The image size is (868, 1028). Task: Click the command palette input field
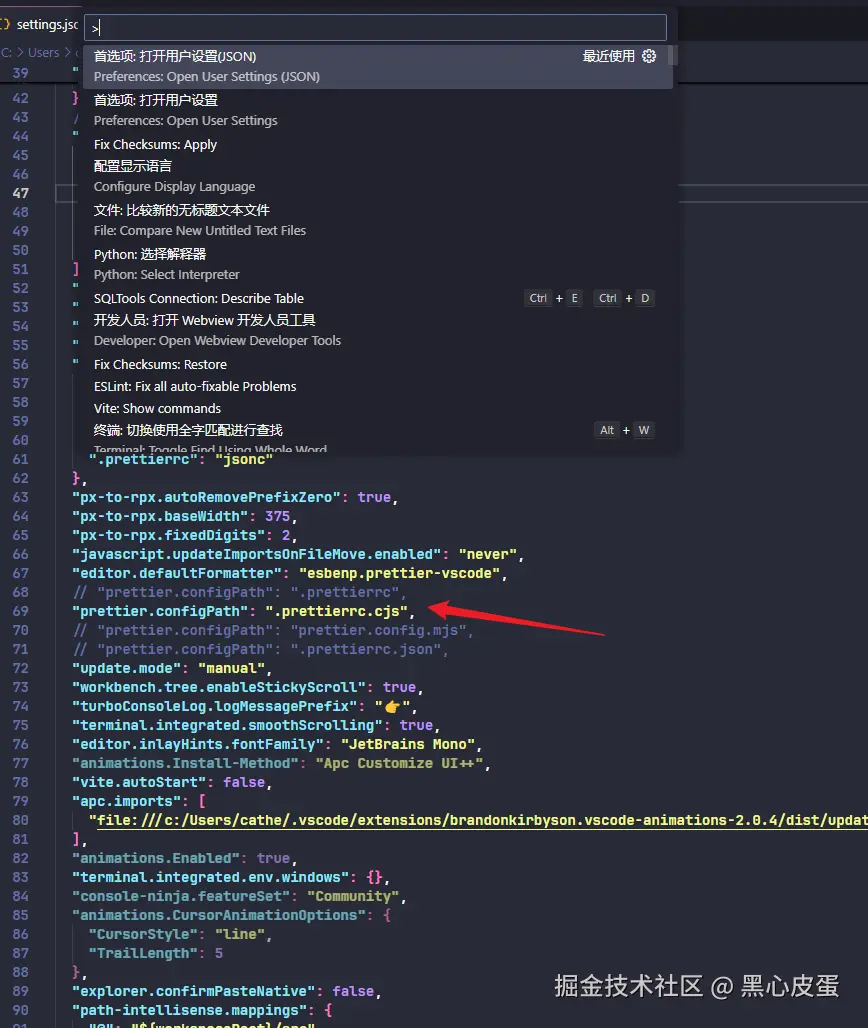click(x=375, y=28)
